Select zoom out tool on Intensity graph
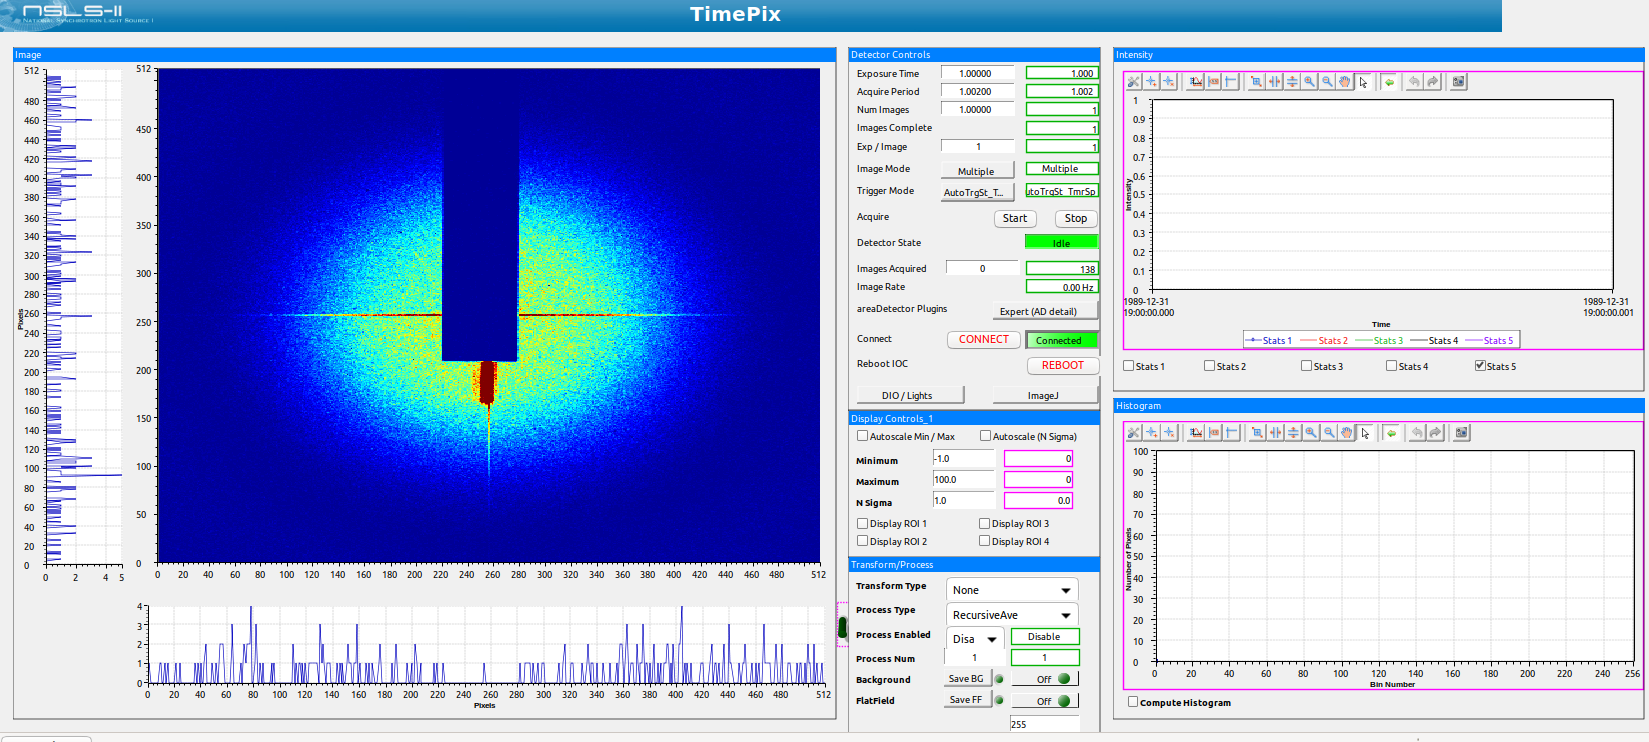 [x=1327, y=82]
